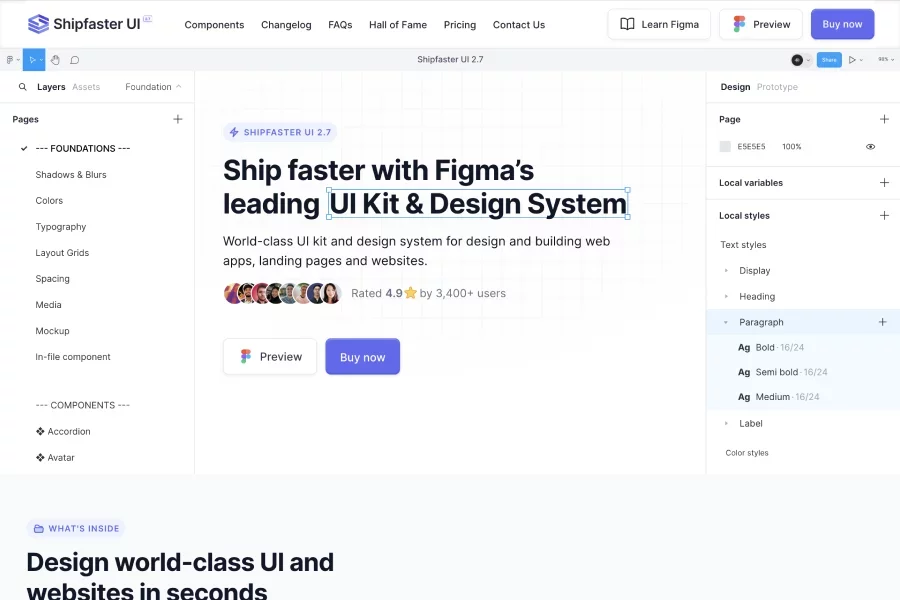Expand the Display text styles group
The image size is (900, 600).
click(726, 271)
